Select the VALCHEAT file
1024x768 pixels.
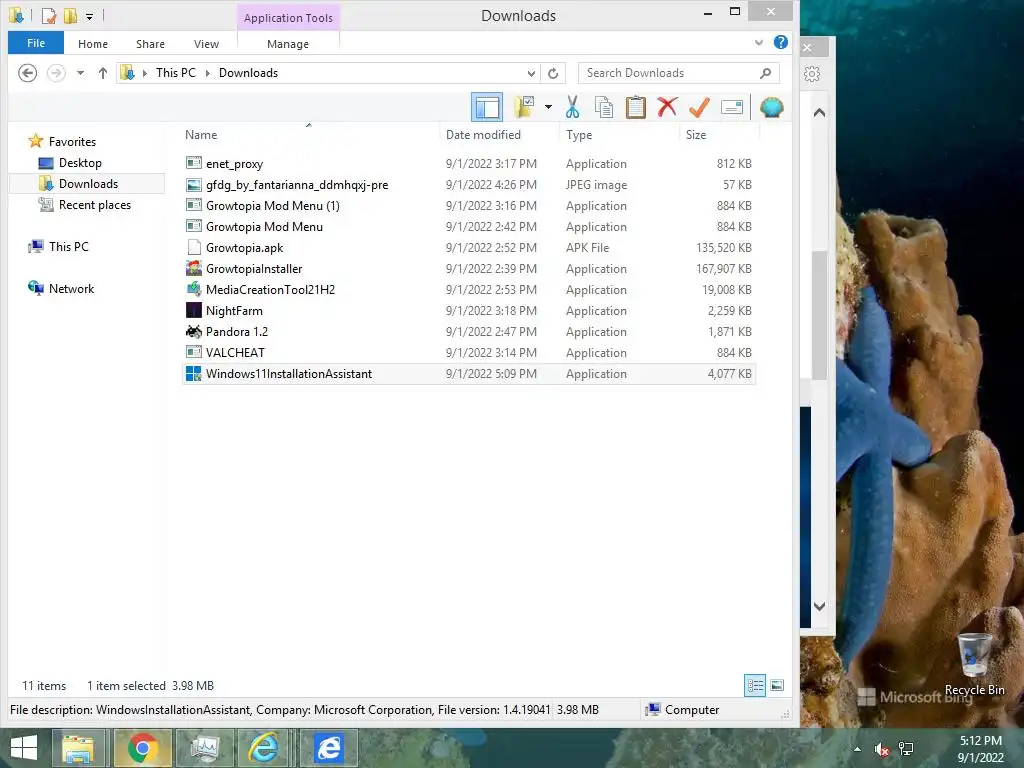coord(468,353)
